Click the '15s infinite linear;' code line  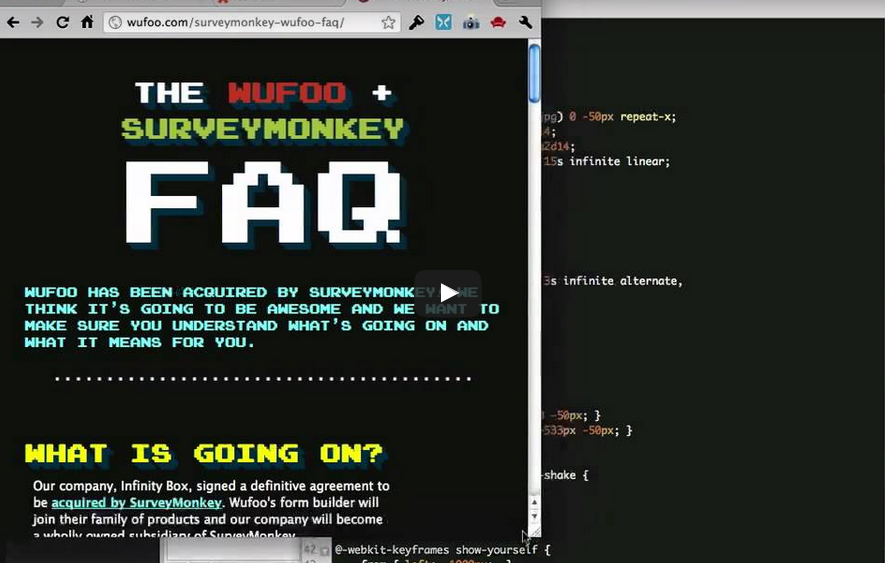click(607, 162)
